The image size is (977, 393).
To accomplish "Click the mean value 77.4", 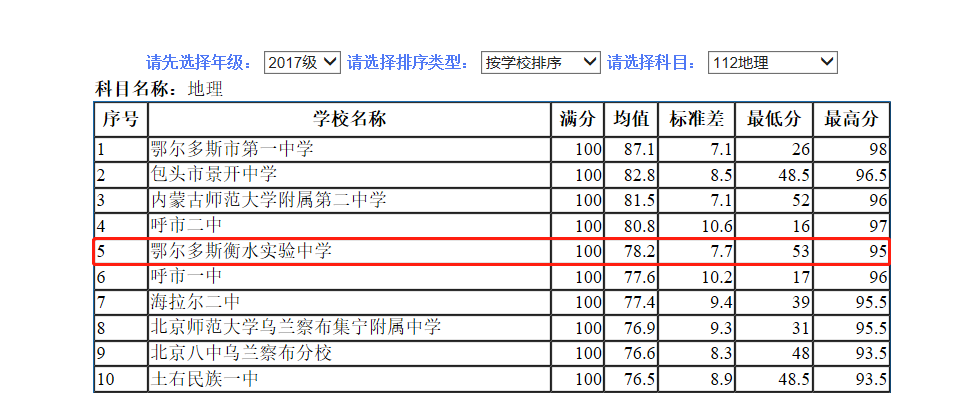I will (639, 303).
